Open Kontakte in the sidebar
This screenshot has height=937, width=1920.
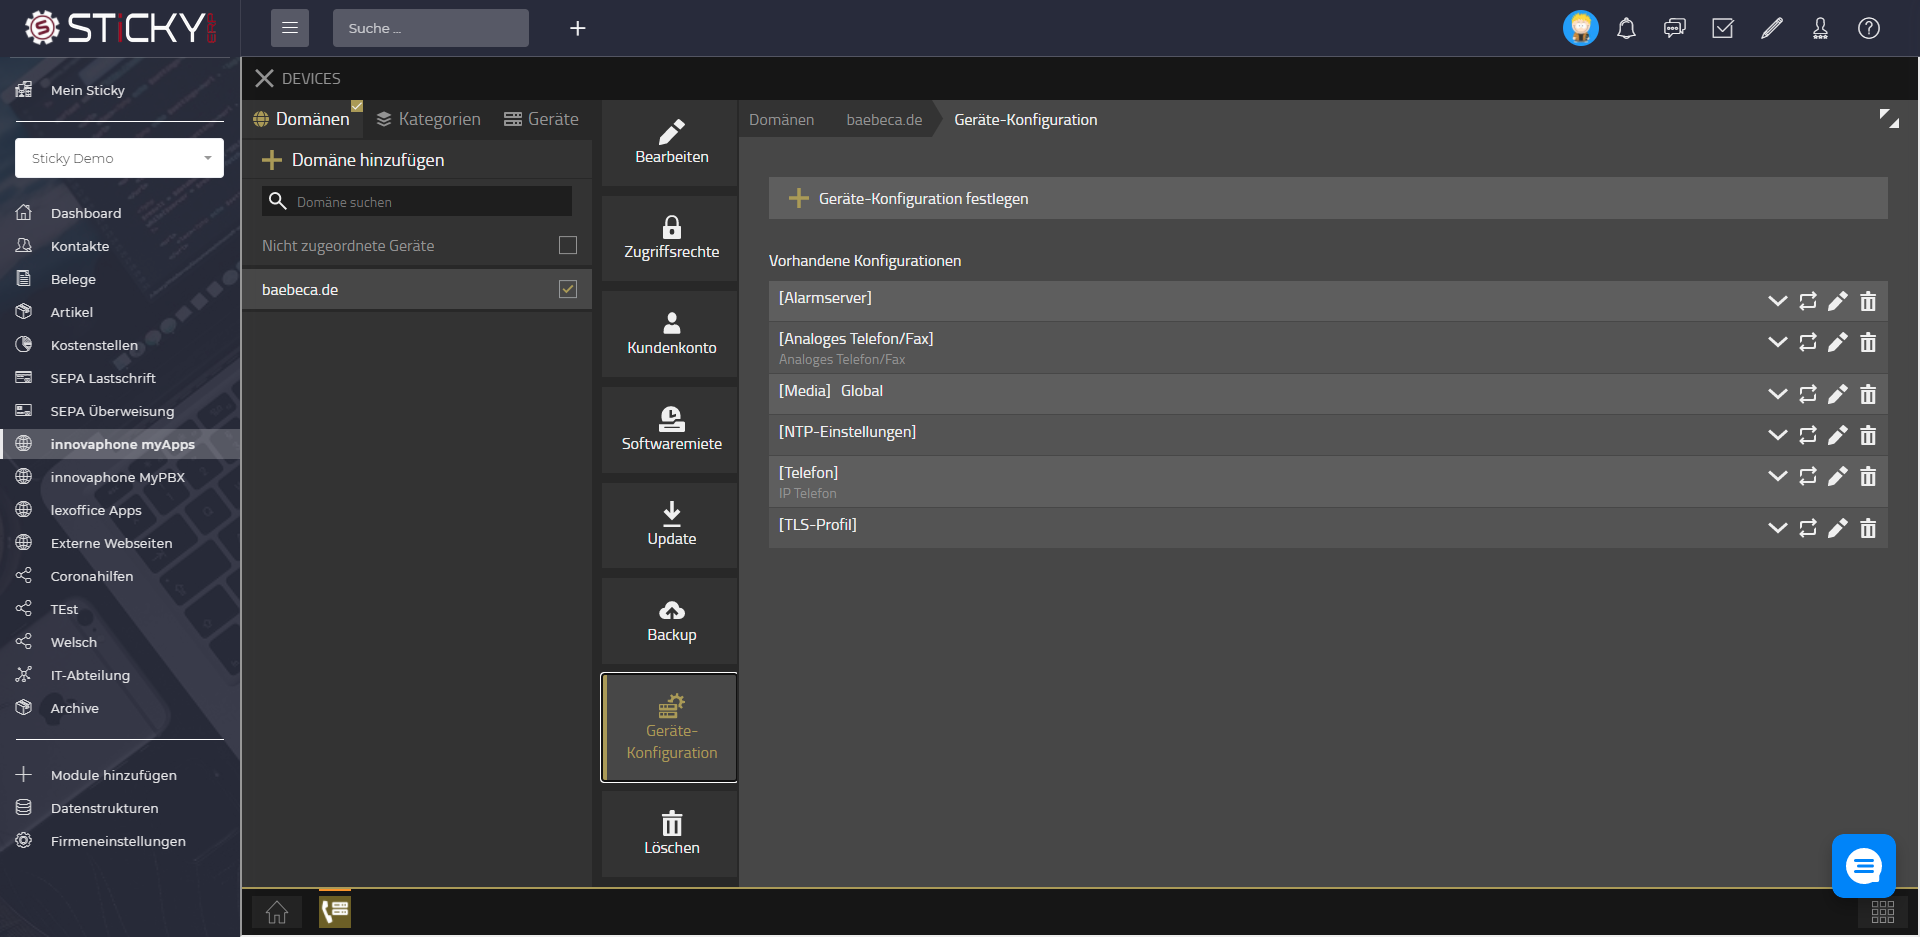tap(80, 246)
